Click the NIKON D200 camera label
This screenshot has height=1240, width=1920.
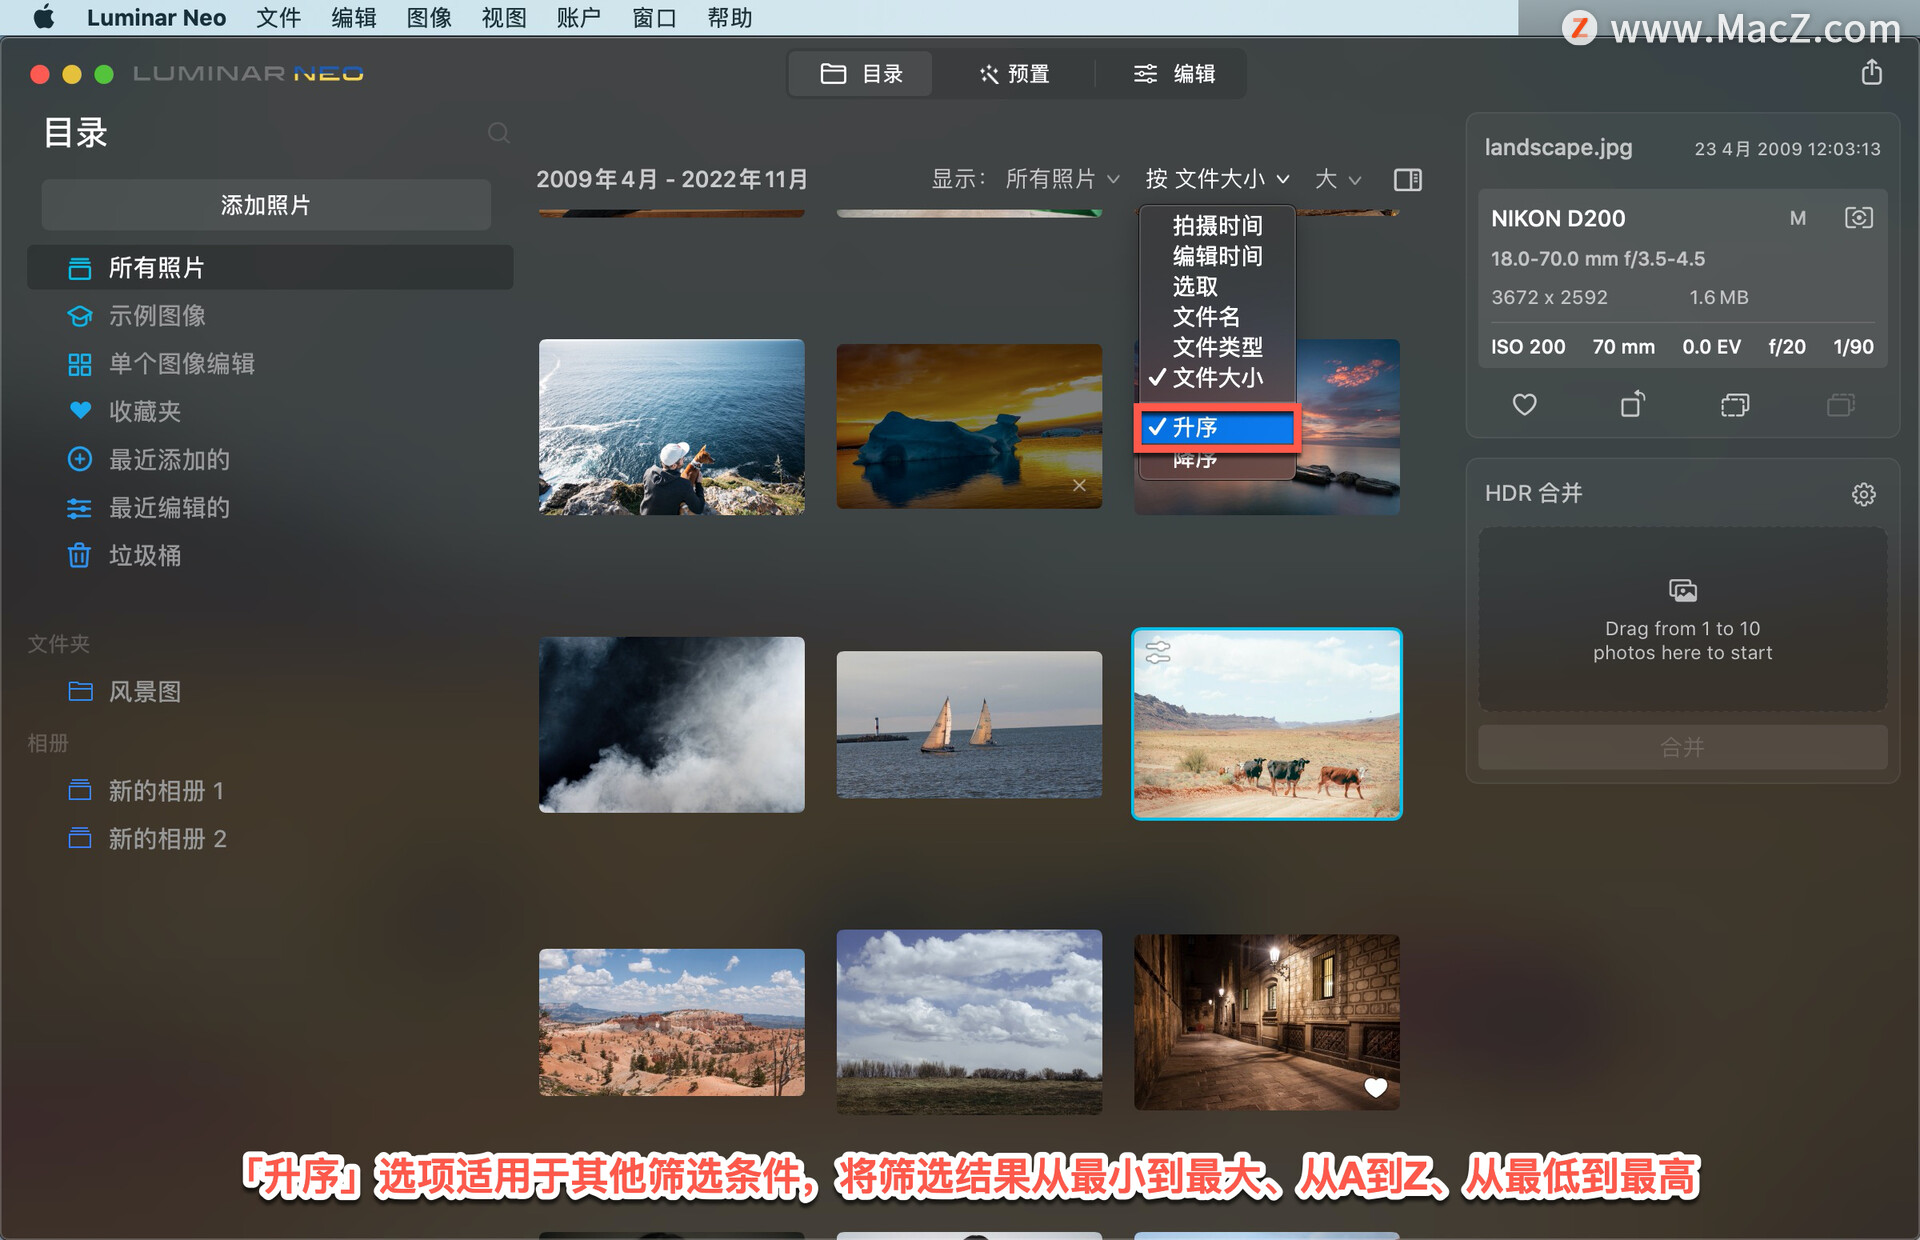(x=1558, y=218)
